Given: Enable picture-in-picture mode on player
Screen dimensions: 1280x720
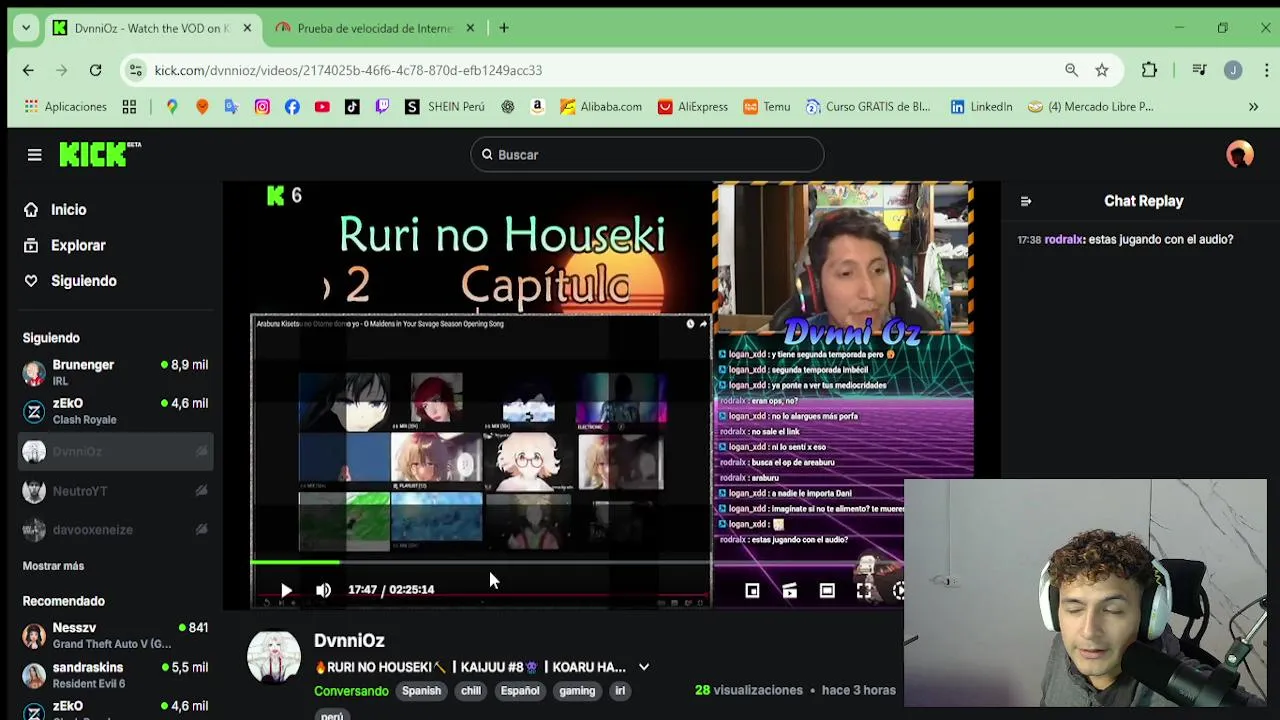Looking at the screenshot, I should [x=752, y=591].
